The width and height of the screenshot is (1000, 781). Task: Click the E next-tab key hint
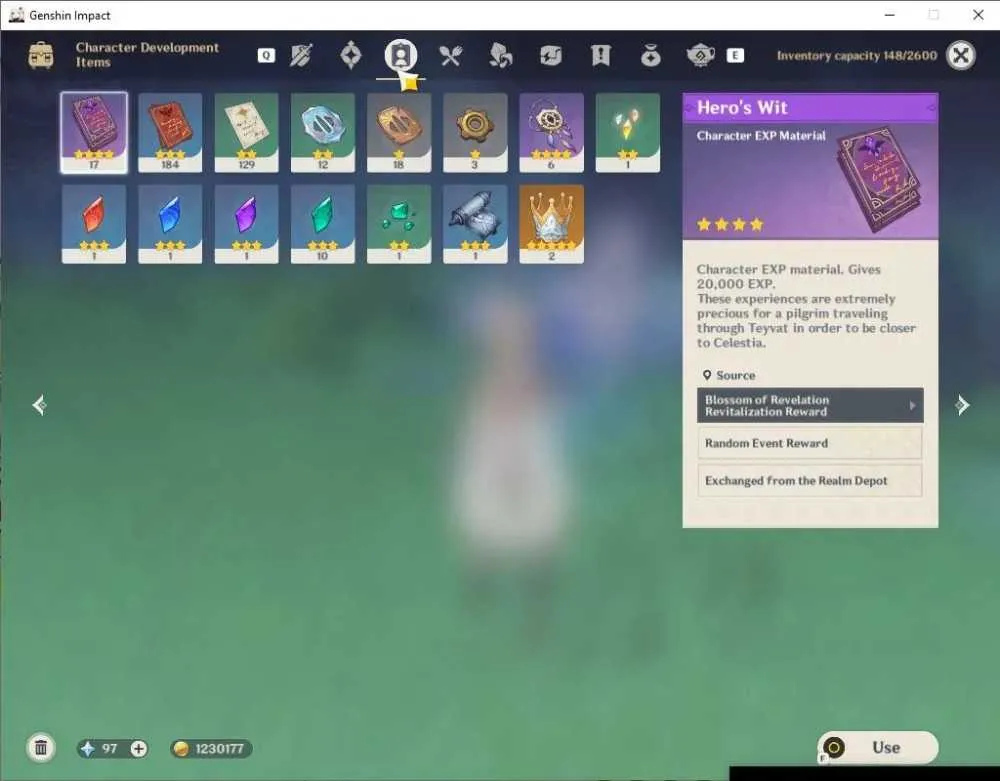coord(735,55)
